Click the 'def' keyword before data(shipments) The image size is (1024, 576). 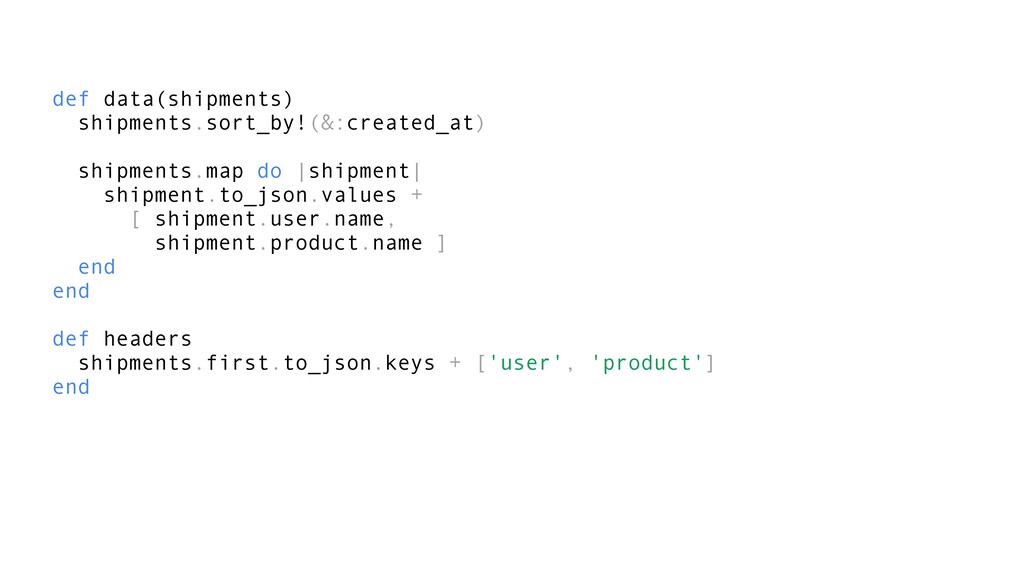[71, 99]
